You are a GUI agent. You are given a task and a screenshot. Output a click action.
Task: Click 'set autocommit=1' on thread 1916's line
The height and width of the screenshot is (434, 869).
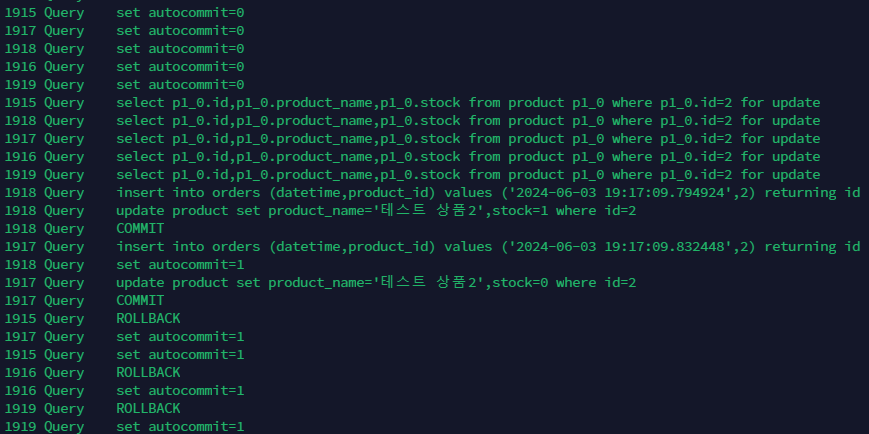click(x=180, y=391)
